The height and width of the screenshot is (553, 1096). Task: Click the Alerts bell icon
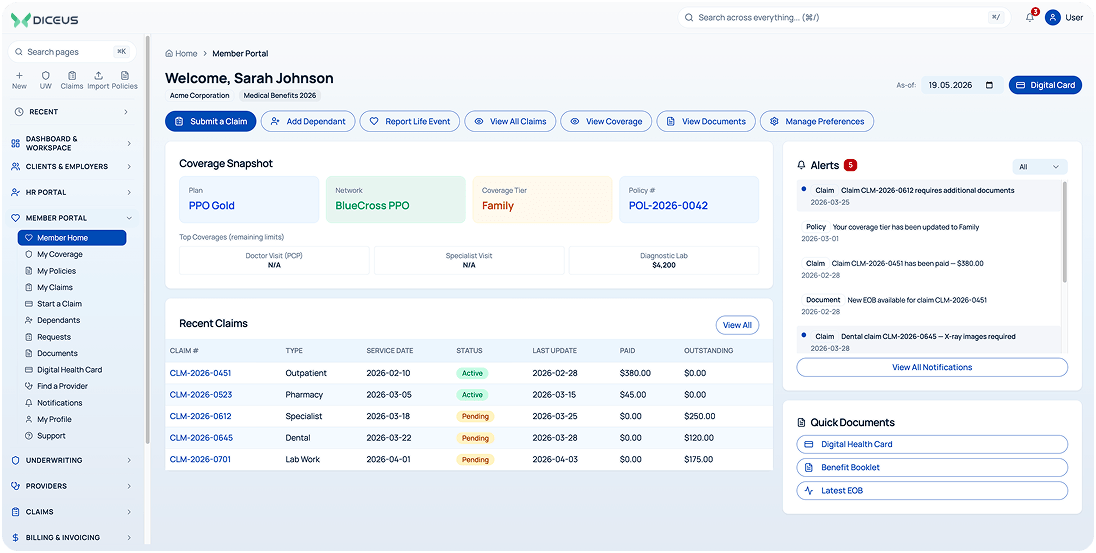tap(802, 166)
